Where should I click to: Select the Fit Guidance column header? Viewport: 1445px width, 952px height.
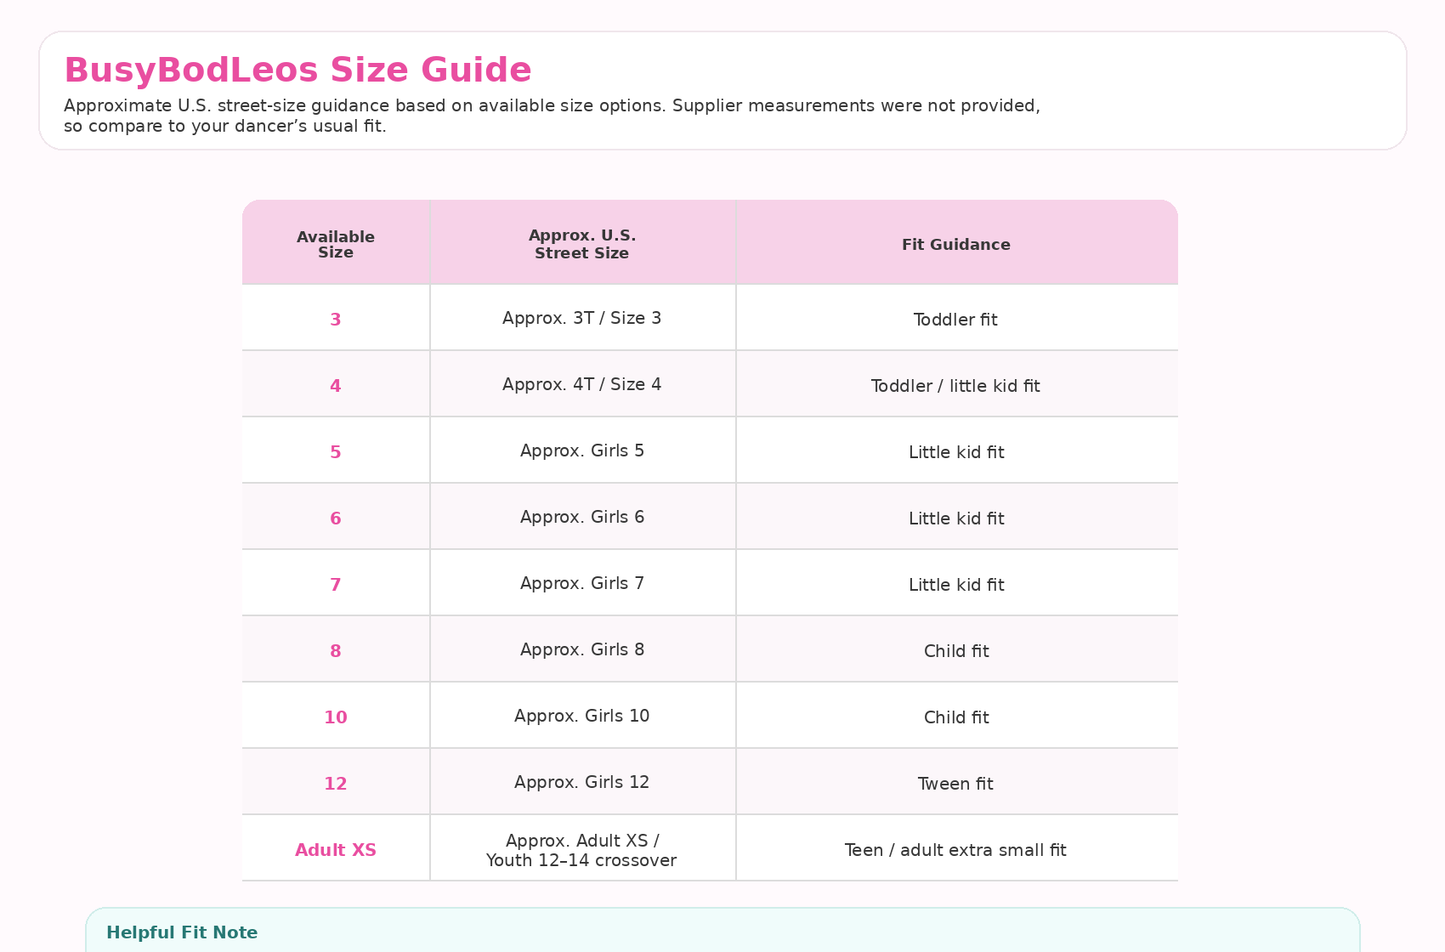(x=956, y=244)
